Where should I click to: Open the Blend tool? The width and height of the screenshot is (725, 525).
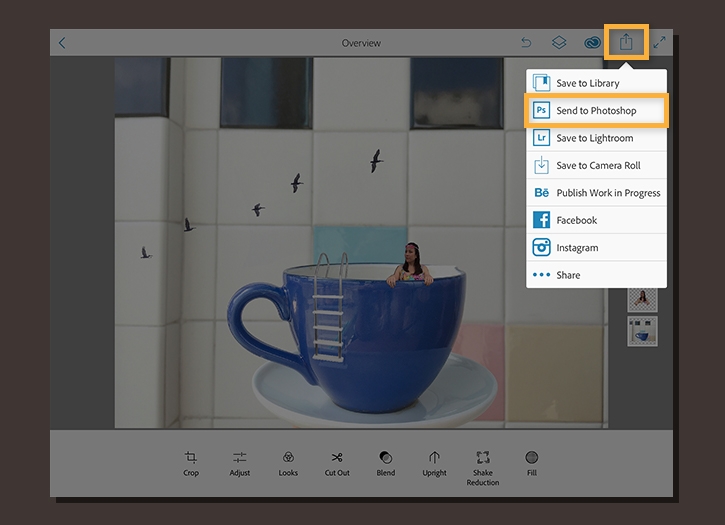386,463
